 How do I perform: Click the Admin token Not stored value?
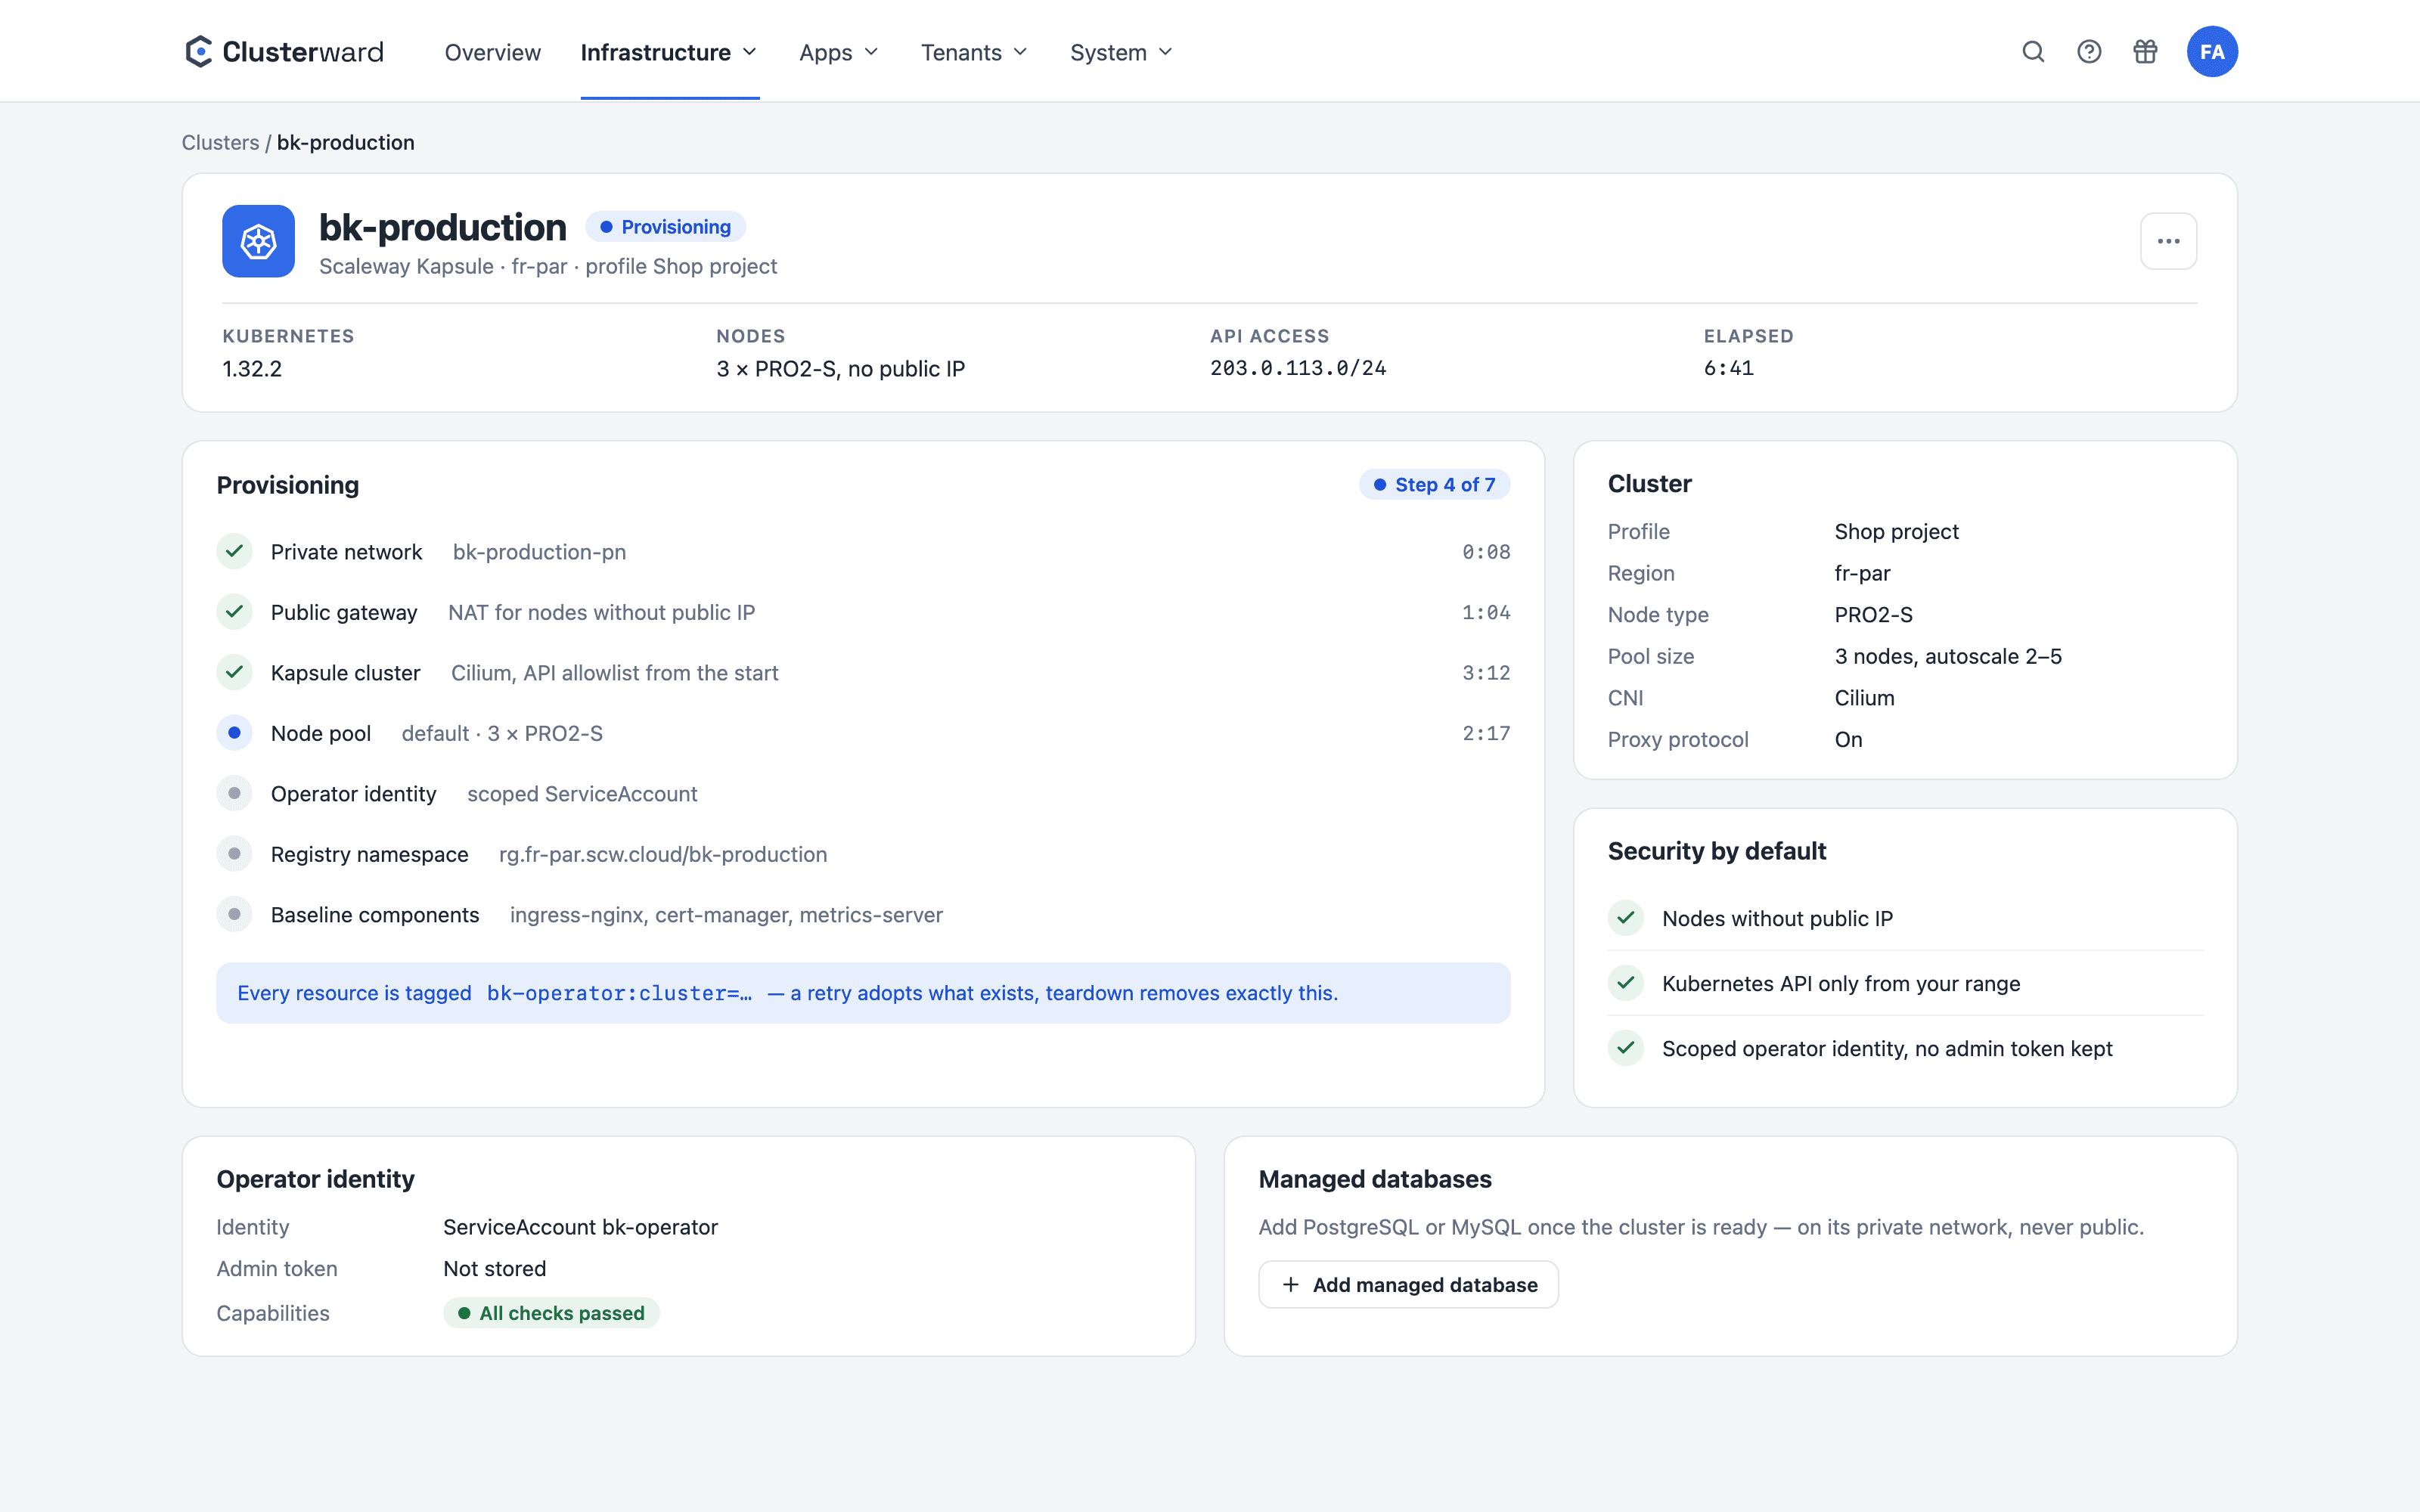click(494, 1268)
